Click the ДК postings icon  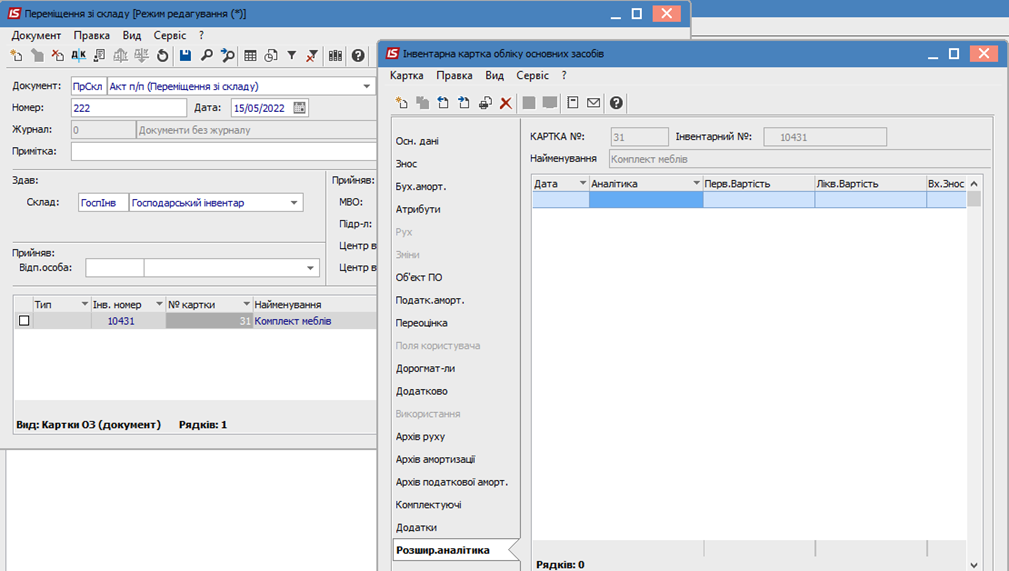click(79, 56)
